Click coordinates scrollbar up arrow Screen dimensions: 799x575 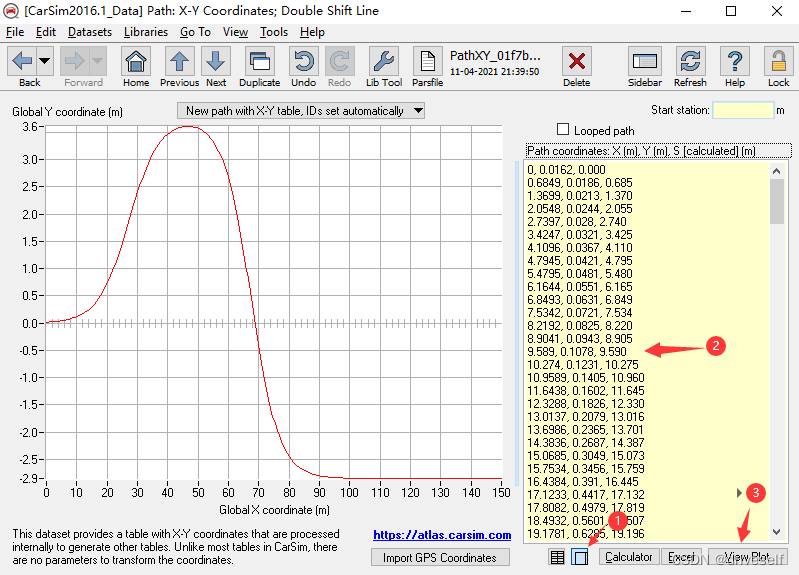click(x=777, y=171)
